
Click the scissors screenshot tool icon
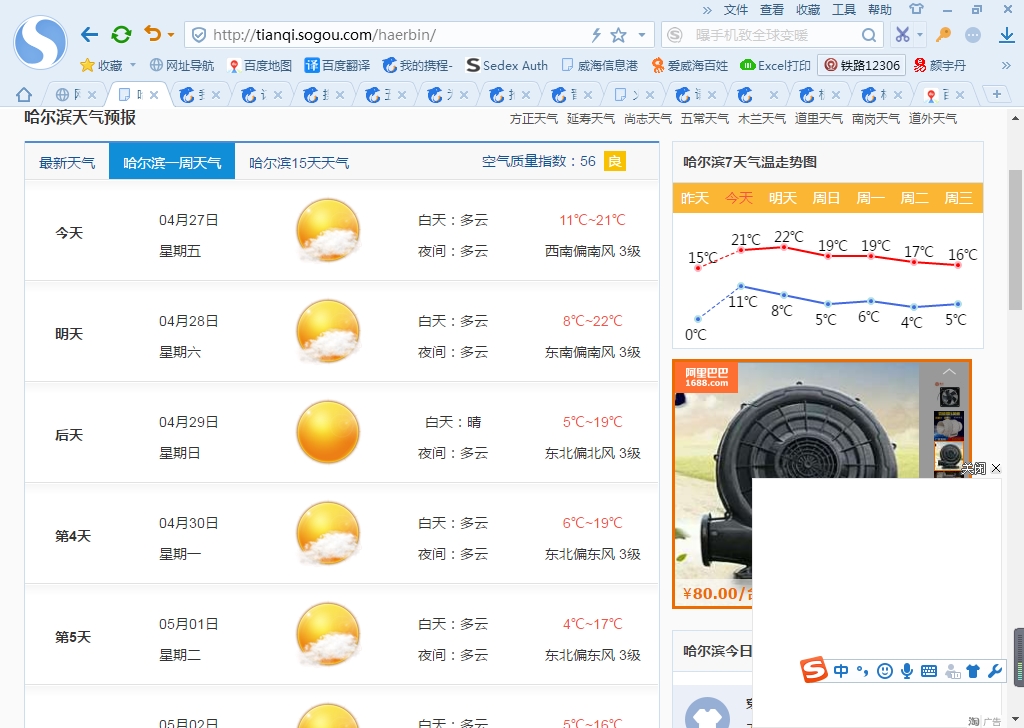[902, 35]
